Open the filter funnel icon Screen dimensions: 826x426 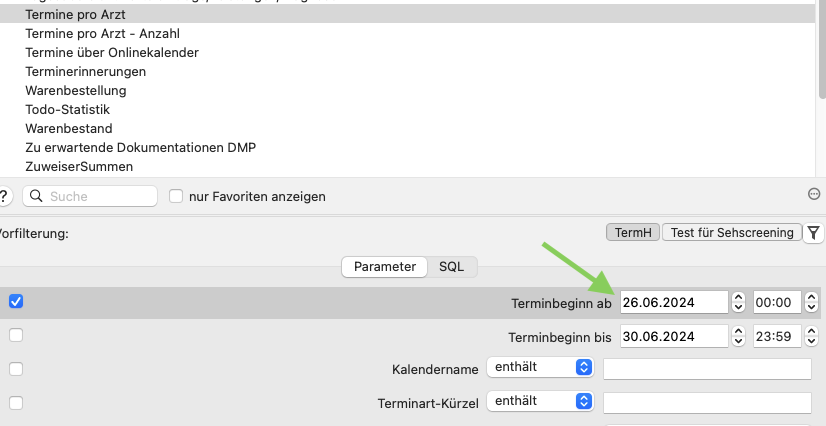(814, 233)
